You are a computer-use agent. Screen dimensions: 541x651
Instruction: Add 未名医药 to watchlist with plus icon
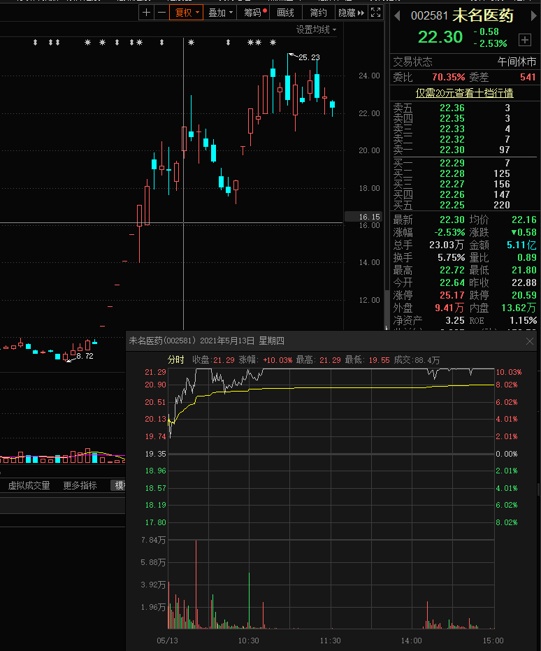click(525, 40)
